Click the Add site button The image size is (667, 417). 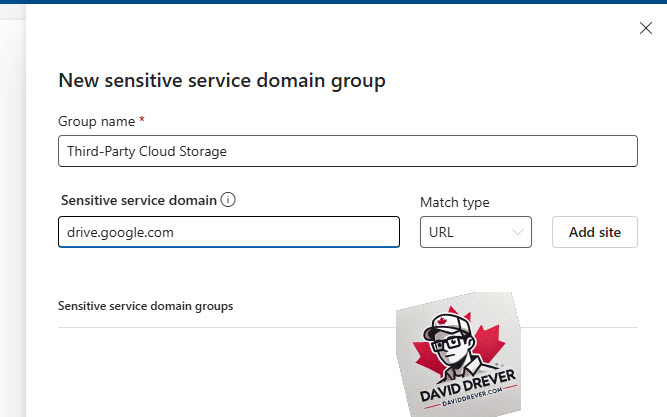(595, 232)
